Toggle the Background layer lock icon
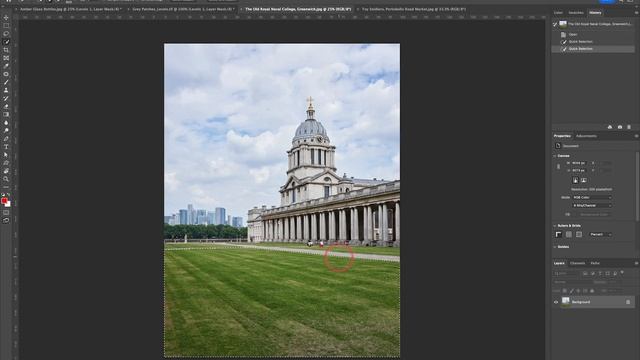The width and height of the screenshot is (640, 360). click(628, 302)
